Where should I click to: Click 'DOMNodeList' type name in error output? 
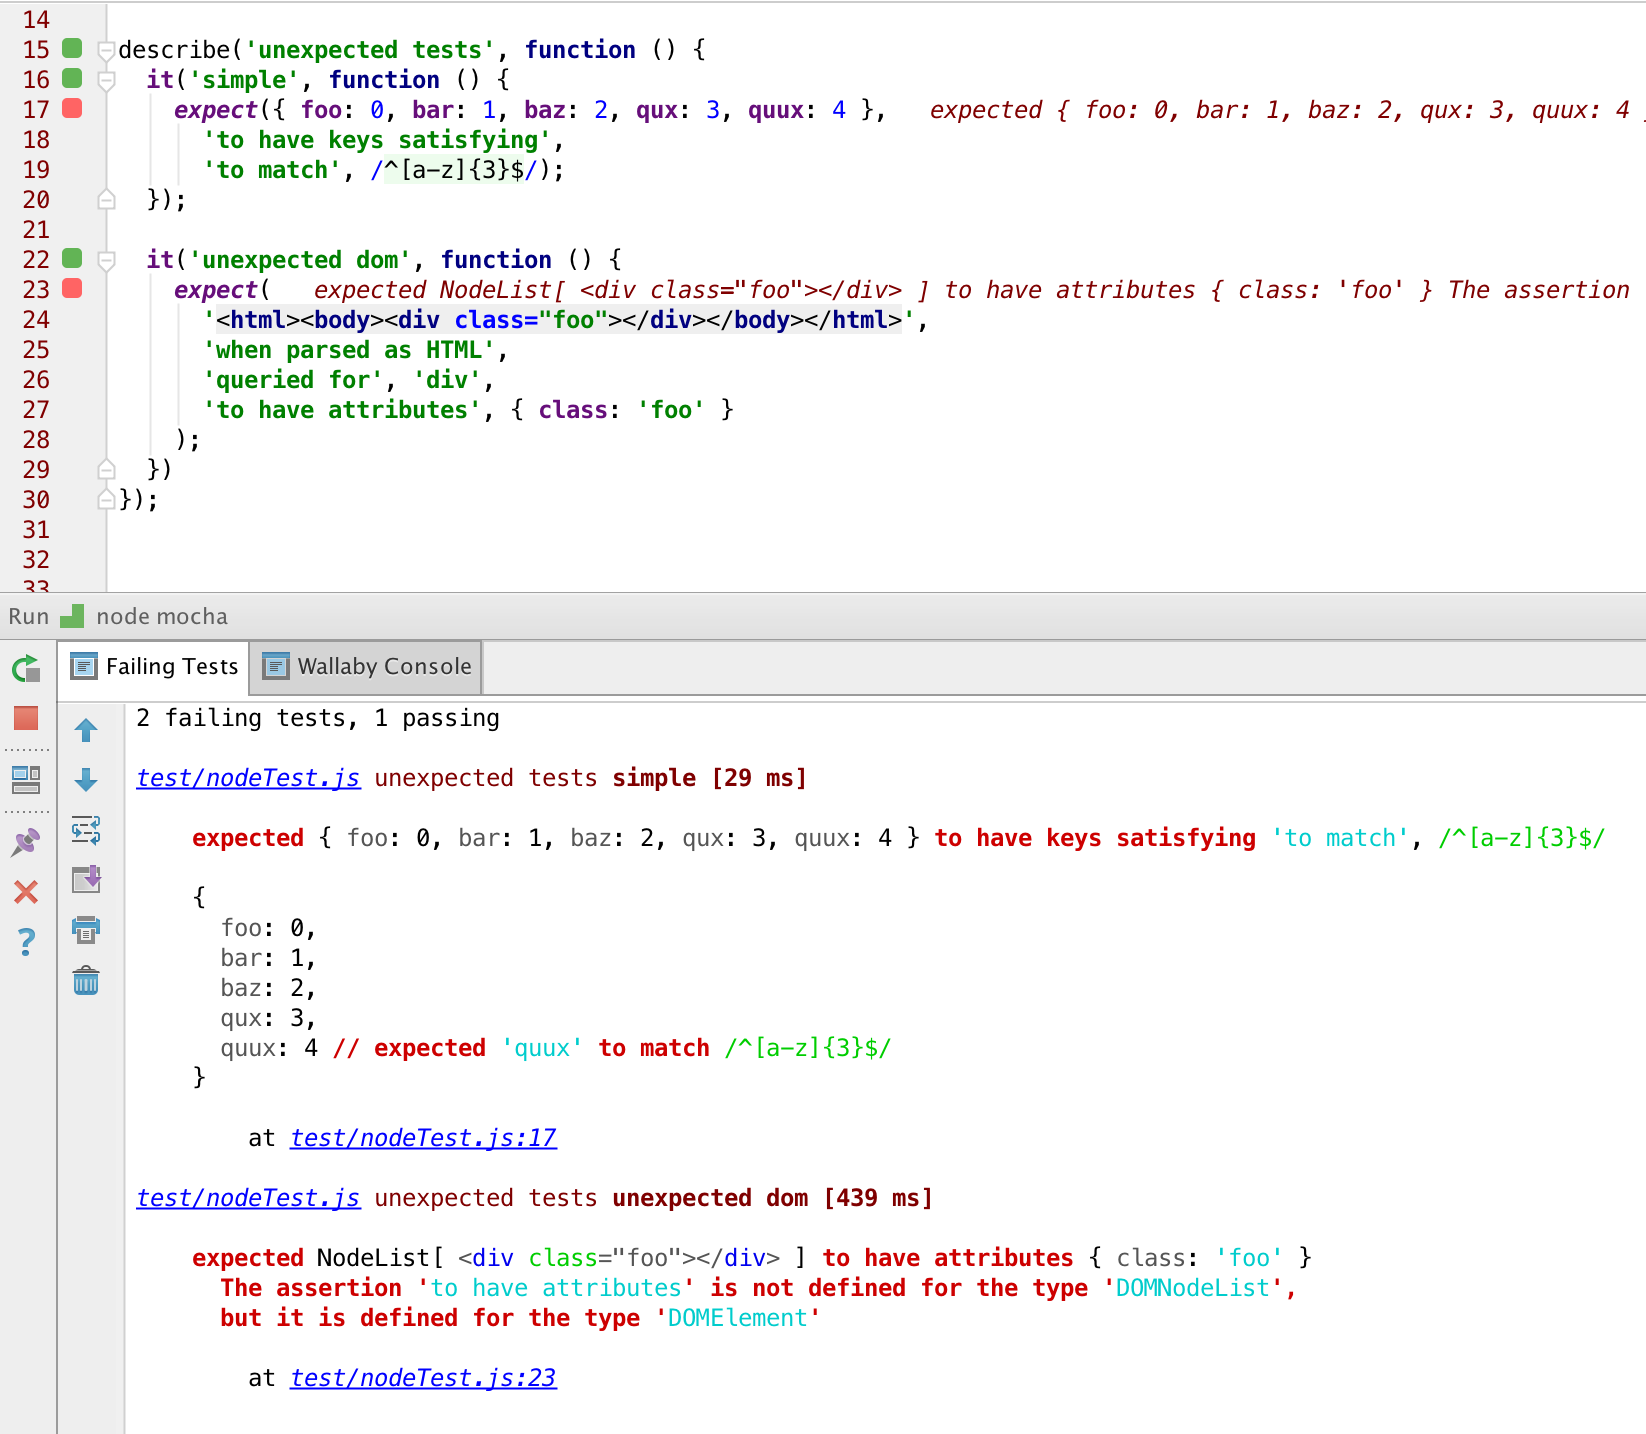pyautogui.click(x=1192, y=1288)
